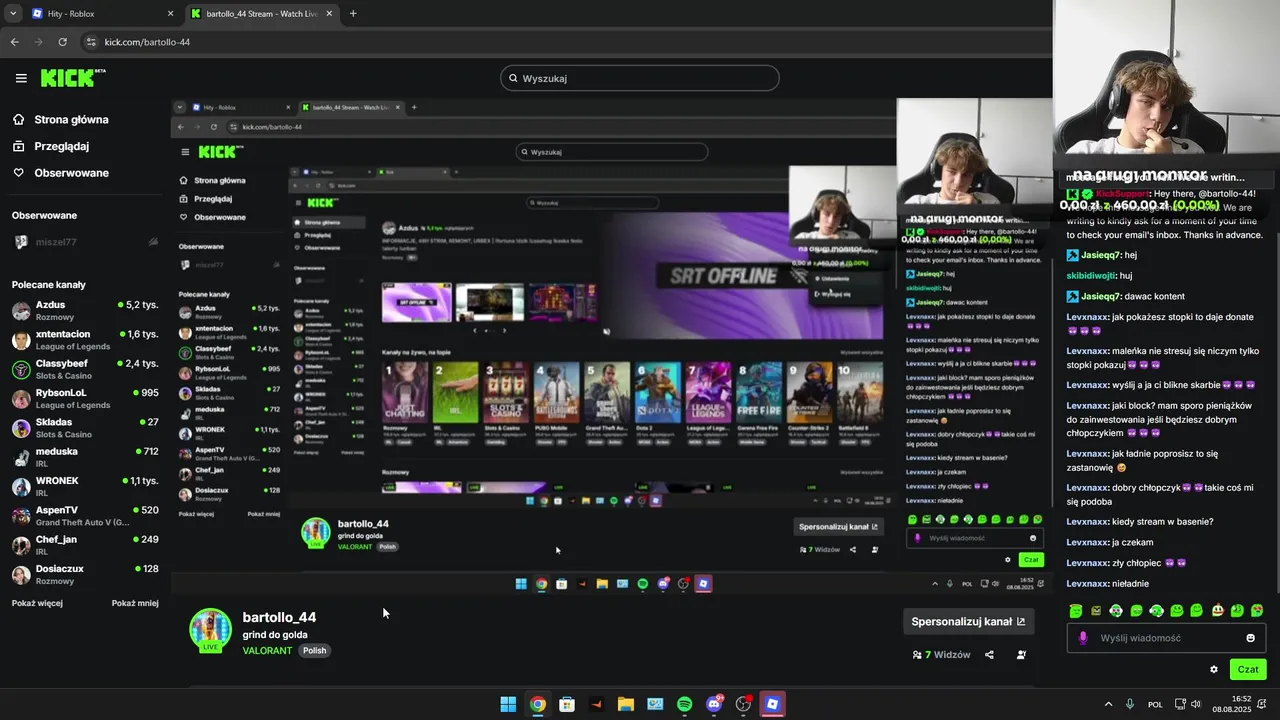Open the Składas channel
1280x720 pixels.
pos(86,427)
